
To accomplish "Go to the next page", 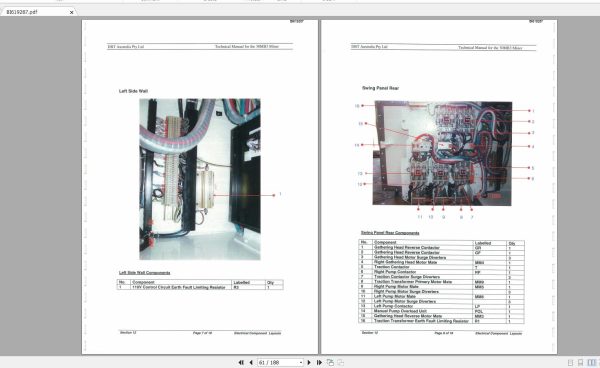I will tap(309, 362).
